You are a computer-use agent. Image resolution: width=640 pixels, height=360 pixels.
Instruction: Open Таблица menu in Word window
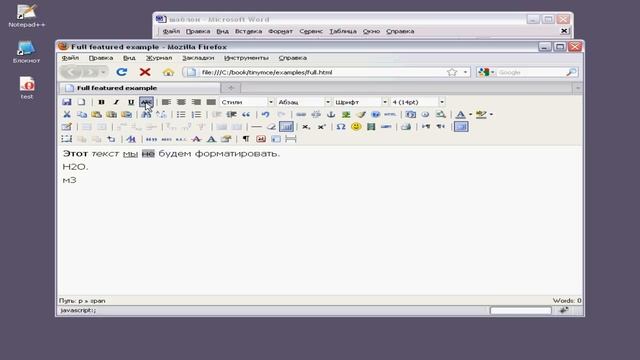[x=343, y=31]
